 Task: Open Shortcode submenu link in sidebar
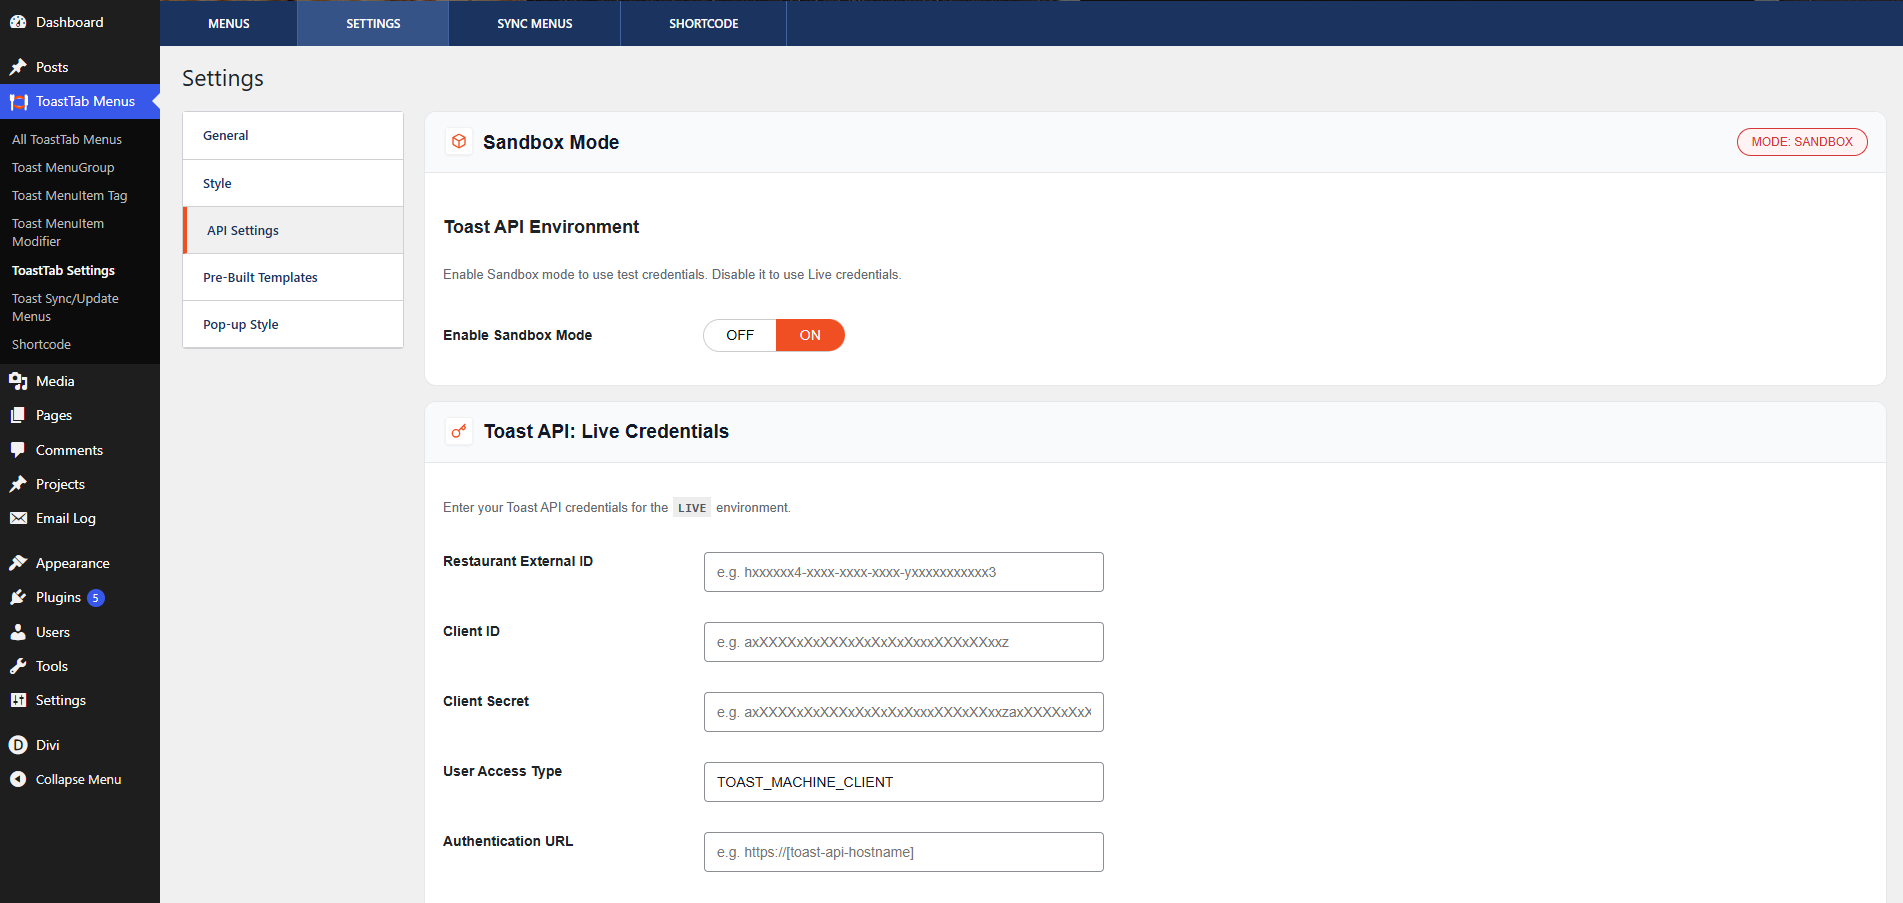click(x=41, y=344)
